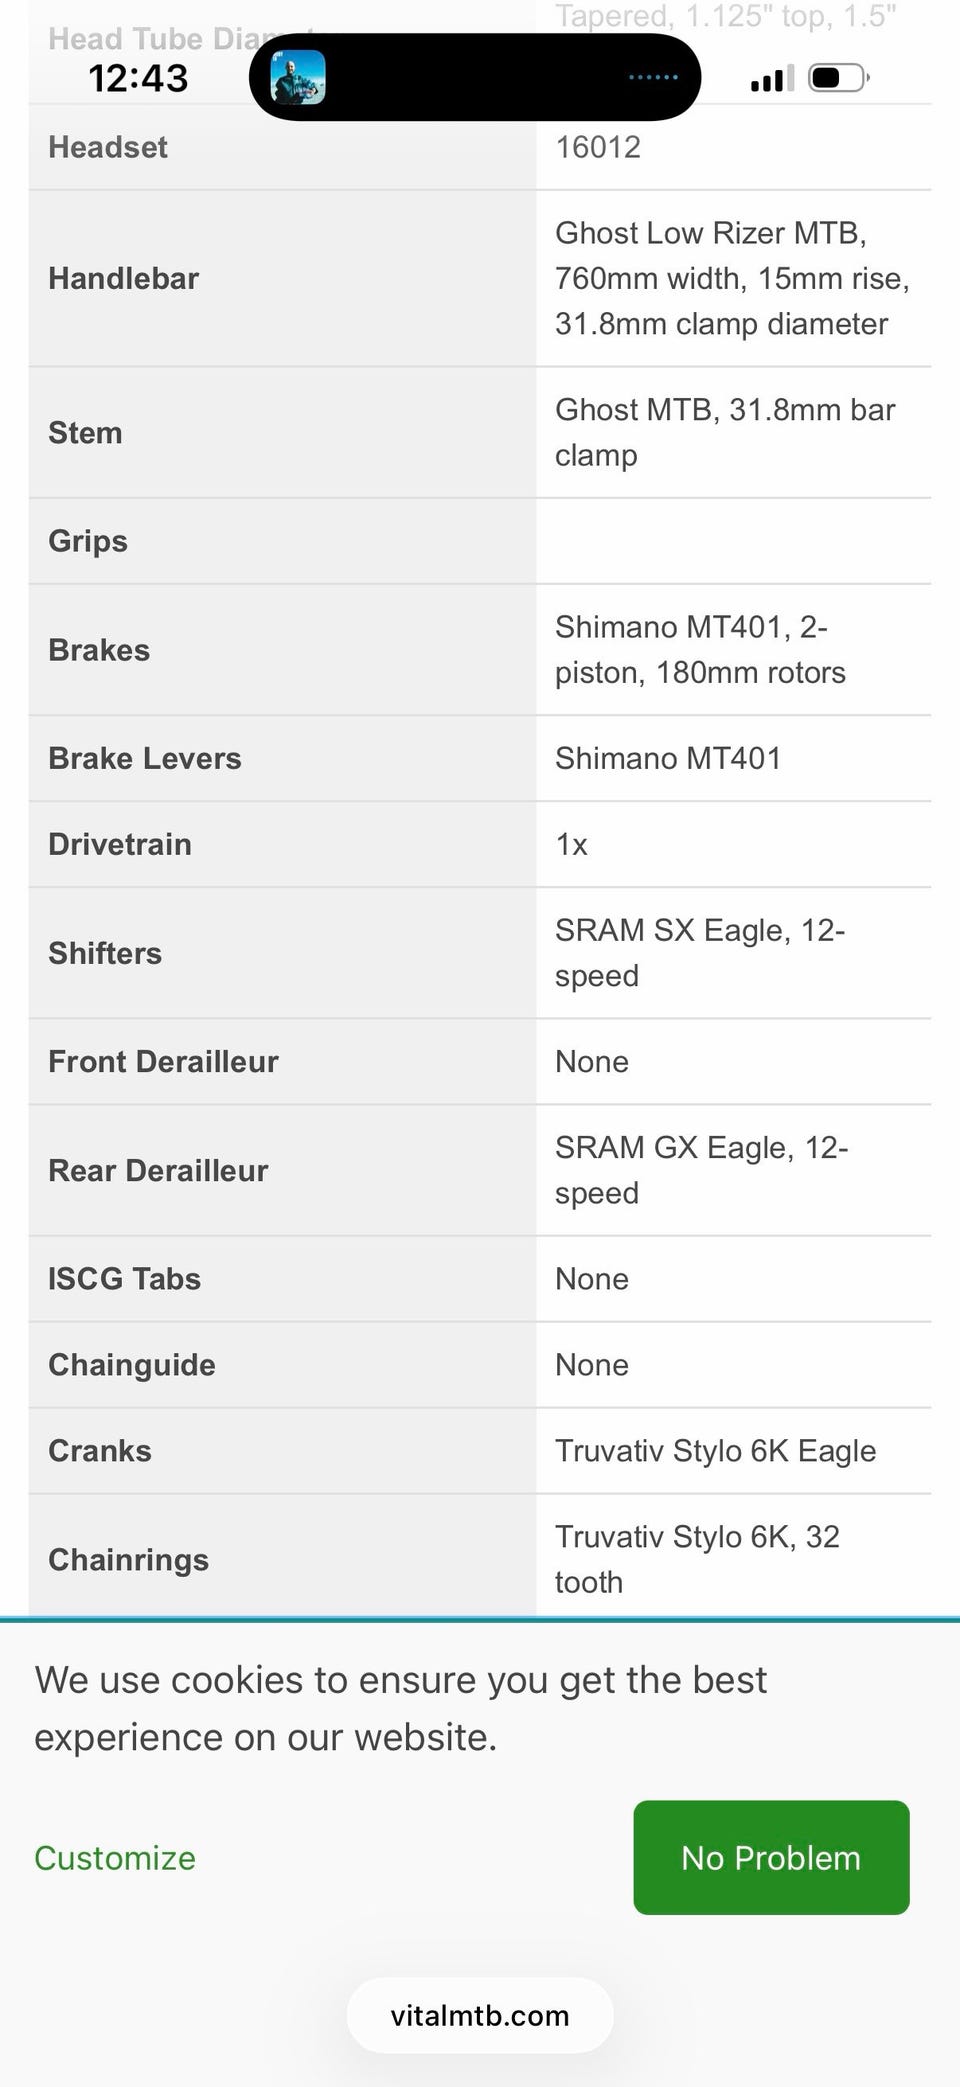
Task: Tap the Shimano MT401 brakes description
Action: (x=700, y=650)
